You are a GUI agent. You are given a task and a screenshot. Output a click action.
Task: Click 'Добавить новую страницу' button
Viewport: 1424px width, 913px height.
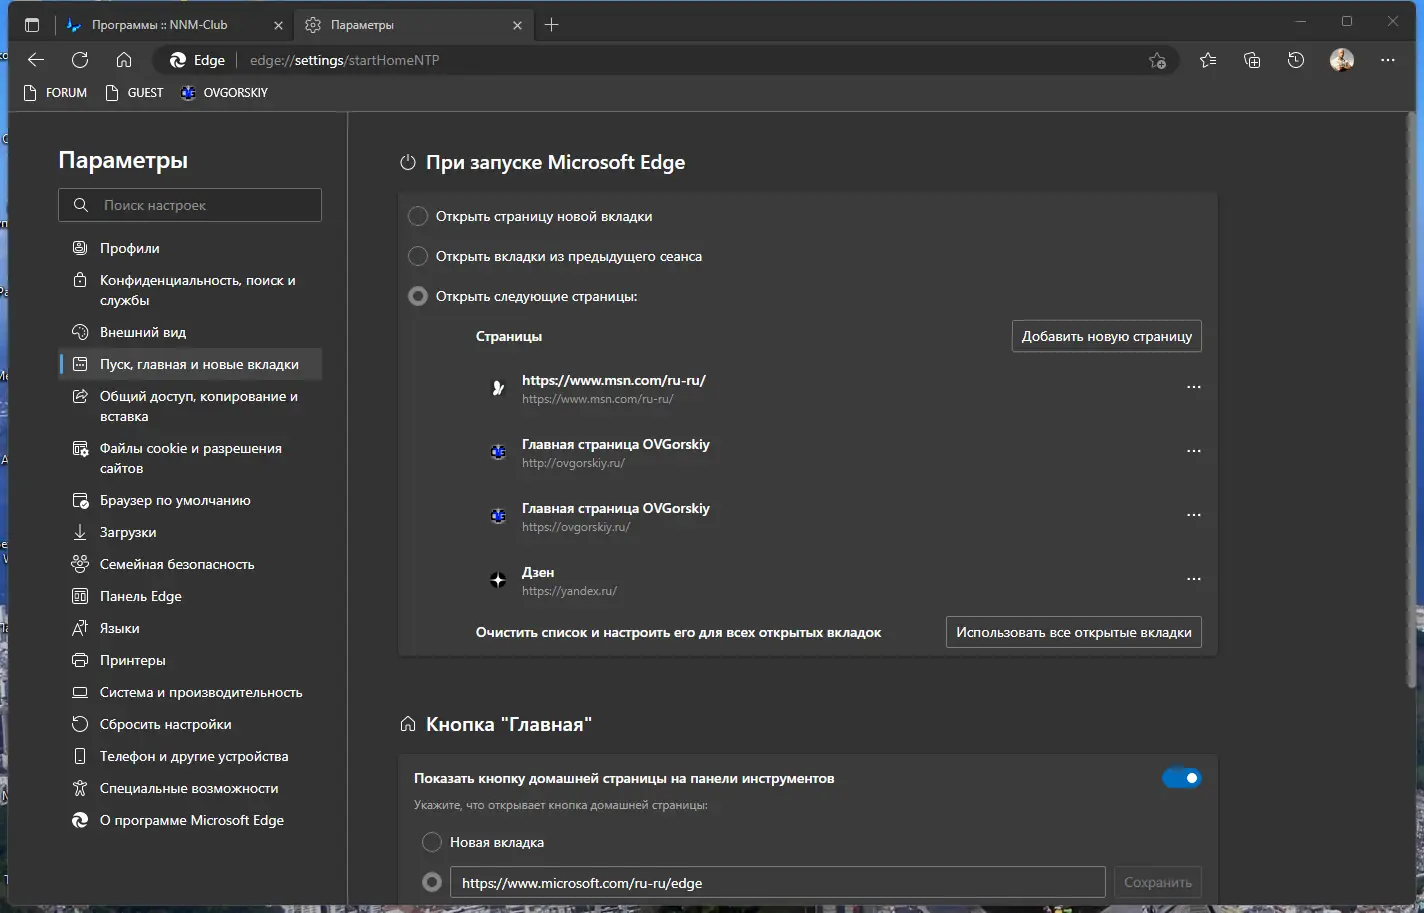1106,336
